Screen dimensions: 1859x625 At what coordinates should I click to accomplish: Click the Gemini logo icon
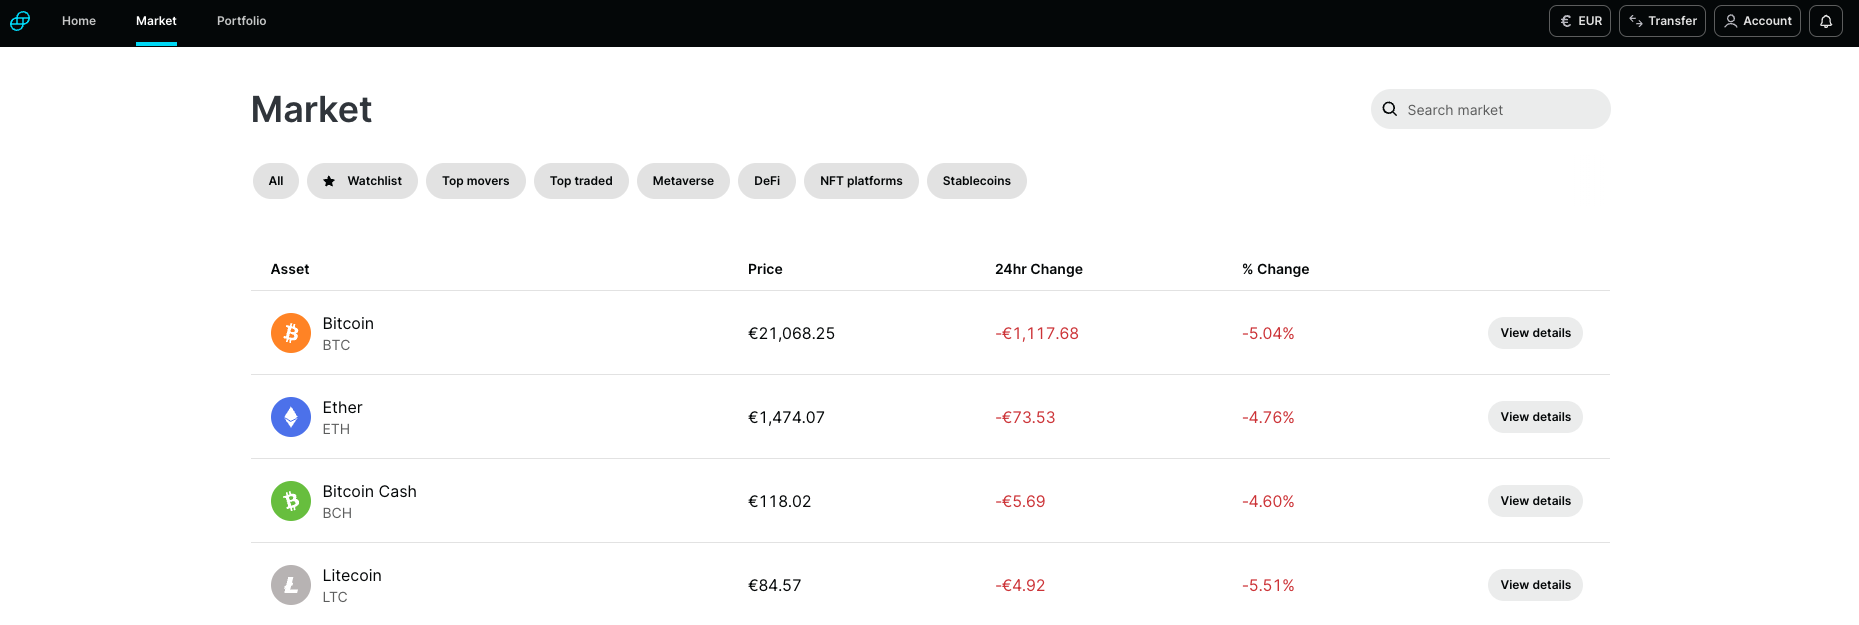point(20,21)
